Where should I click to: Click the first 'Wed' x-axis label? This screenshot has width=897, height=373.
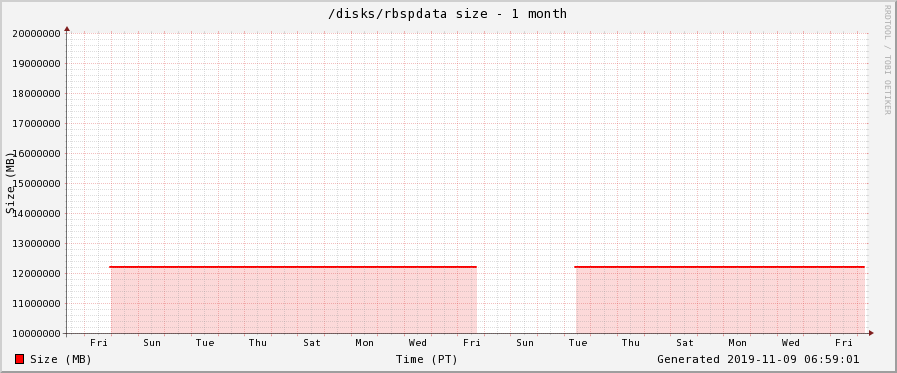pos(418,343)
